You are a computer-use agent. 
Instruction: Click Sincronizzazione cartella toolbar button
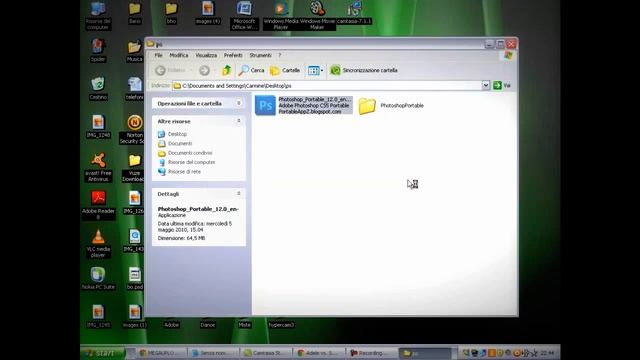[x=364, y=70]
